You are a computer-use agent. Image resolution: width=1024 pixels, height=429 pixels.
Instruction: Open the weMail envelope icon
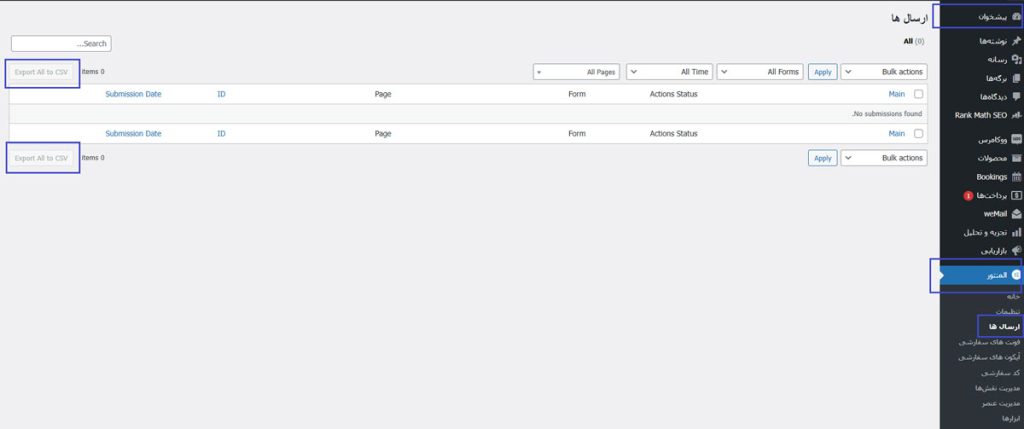click(1016, 213)
